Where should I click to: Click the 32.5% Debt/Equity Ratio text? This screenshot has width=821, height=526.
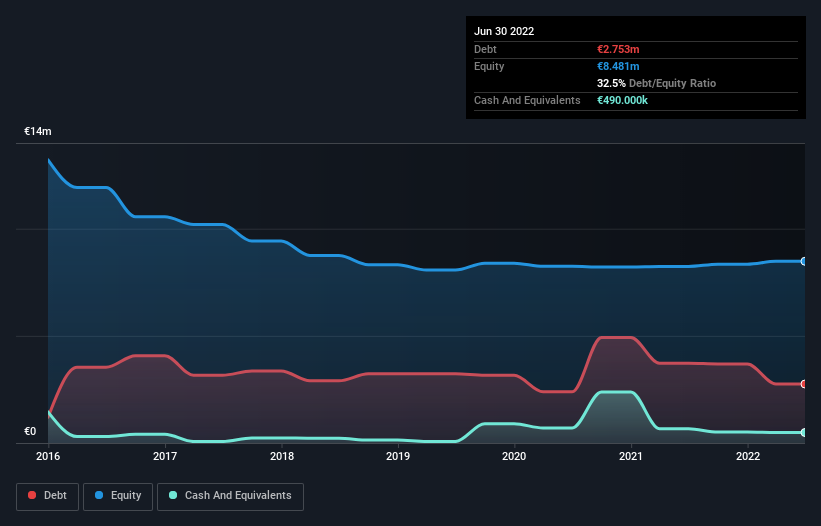pos(657,83)
